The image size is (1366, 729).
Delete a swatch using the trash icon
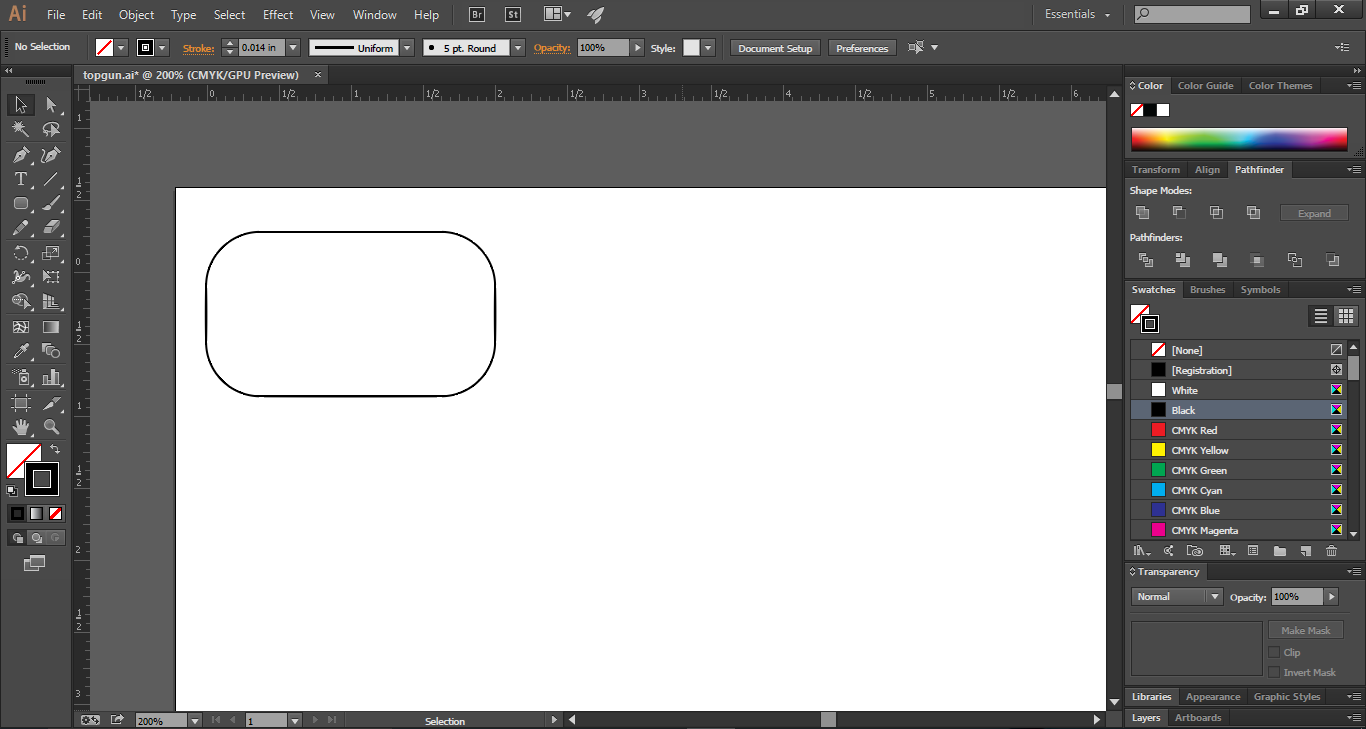tap(1331, 550)
